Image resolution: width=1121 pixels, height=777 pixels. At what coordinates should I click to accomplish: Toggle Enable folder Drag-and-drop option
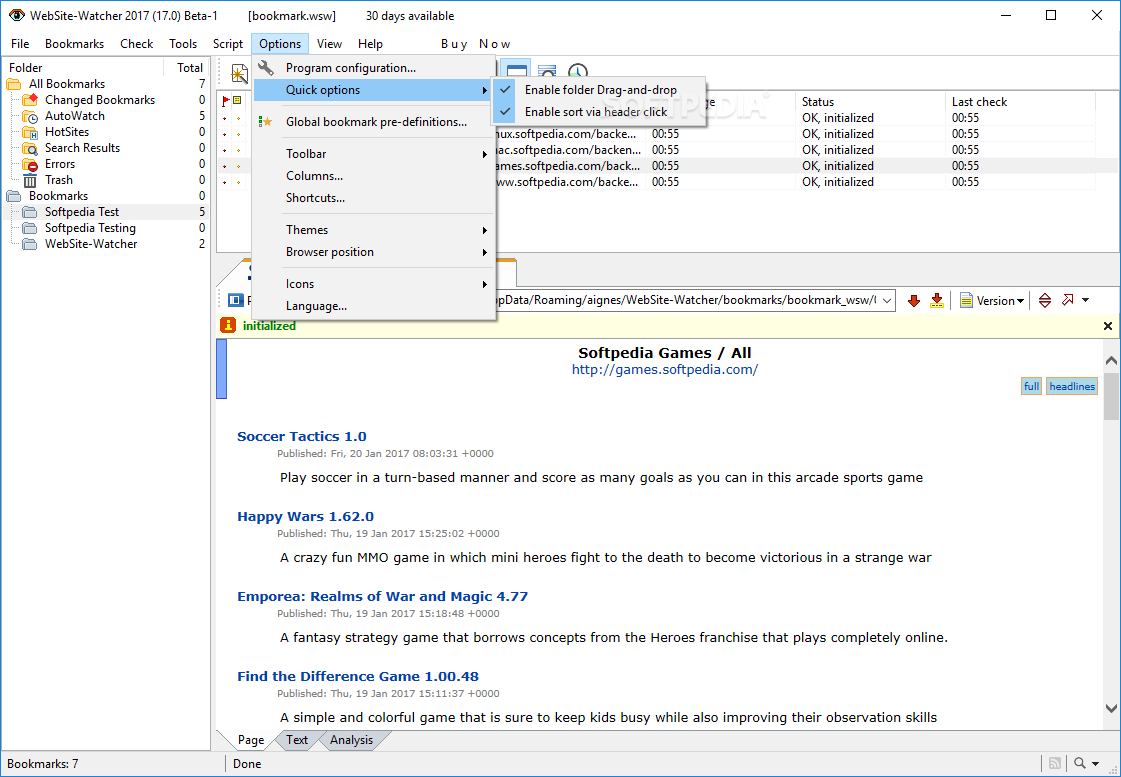(599, 90)
